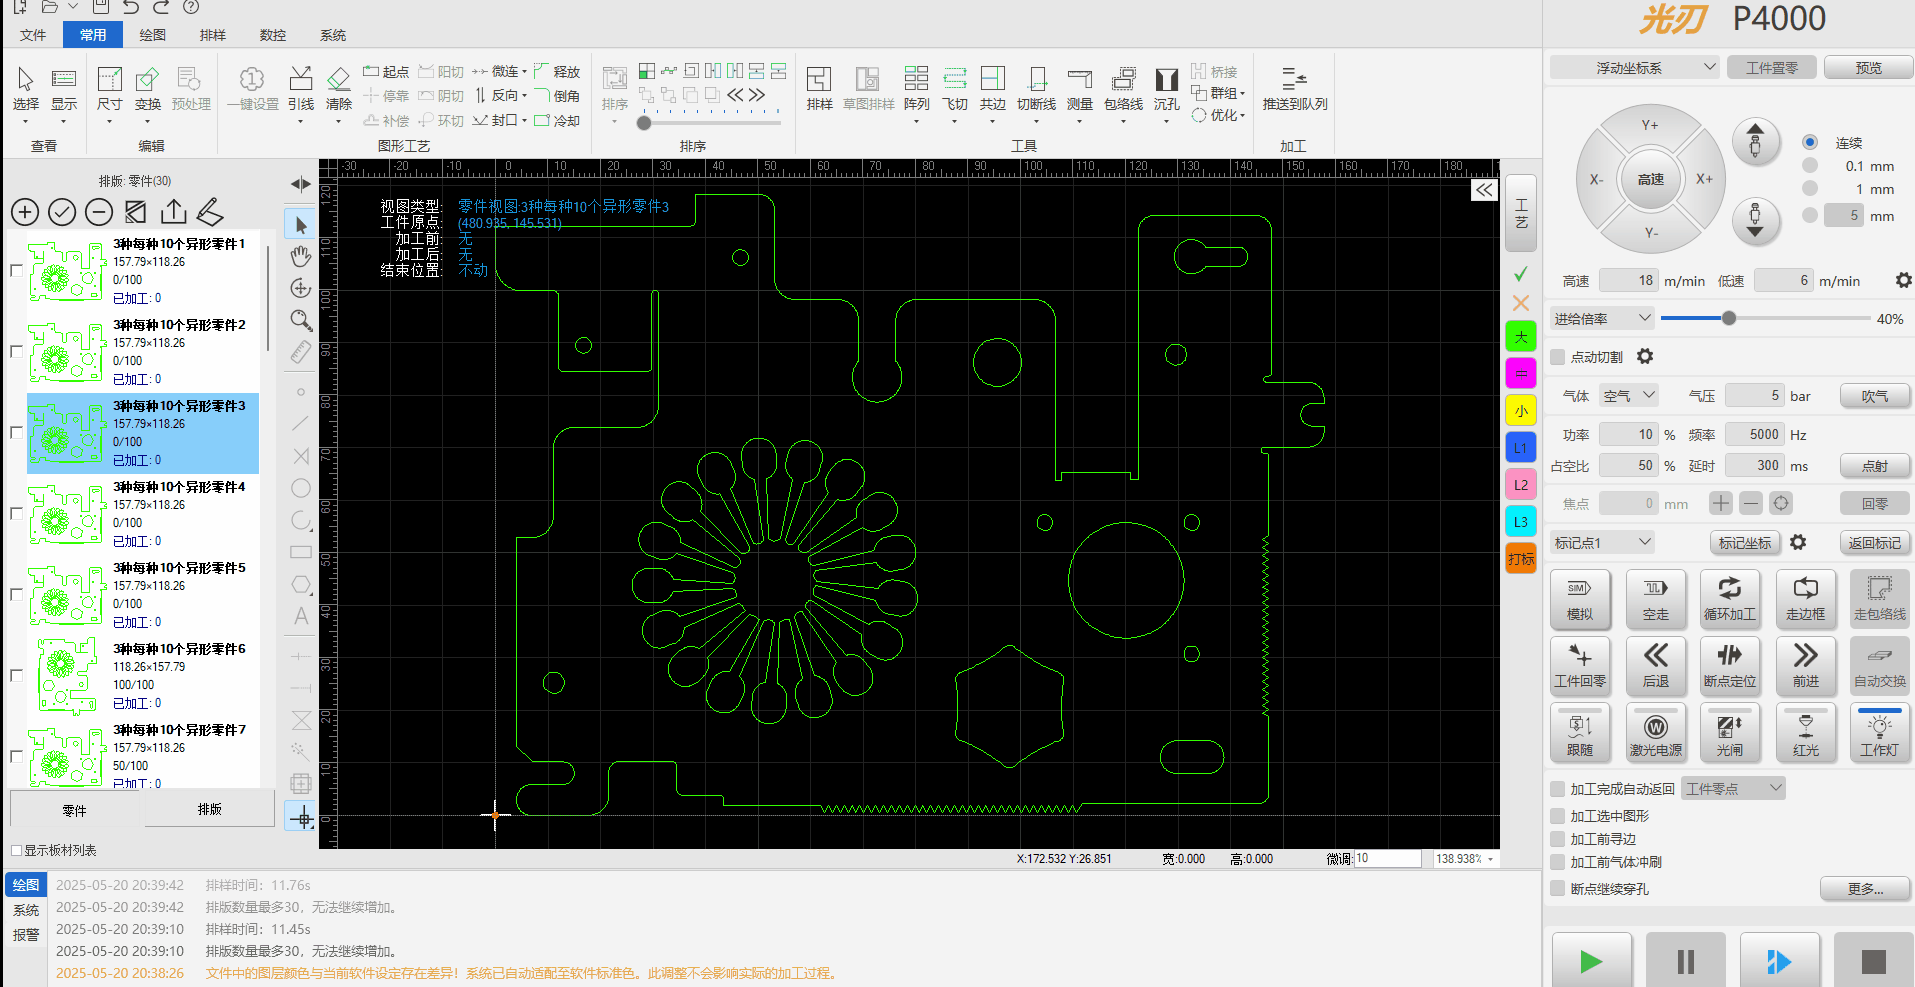Select the magenta 中 layer swatch
The height and width of the screenshot is (987, 1915).
click(1521, 374)
